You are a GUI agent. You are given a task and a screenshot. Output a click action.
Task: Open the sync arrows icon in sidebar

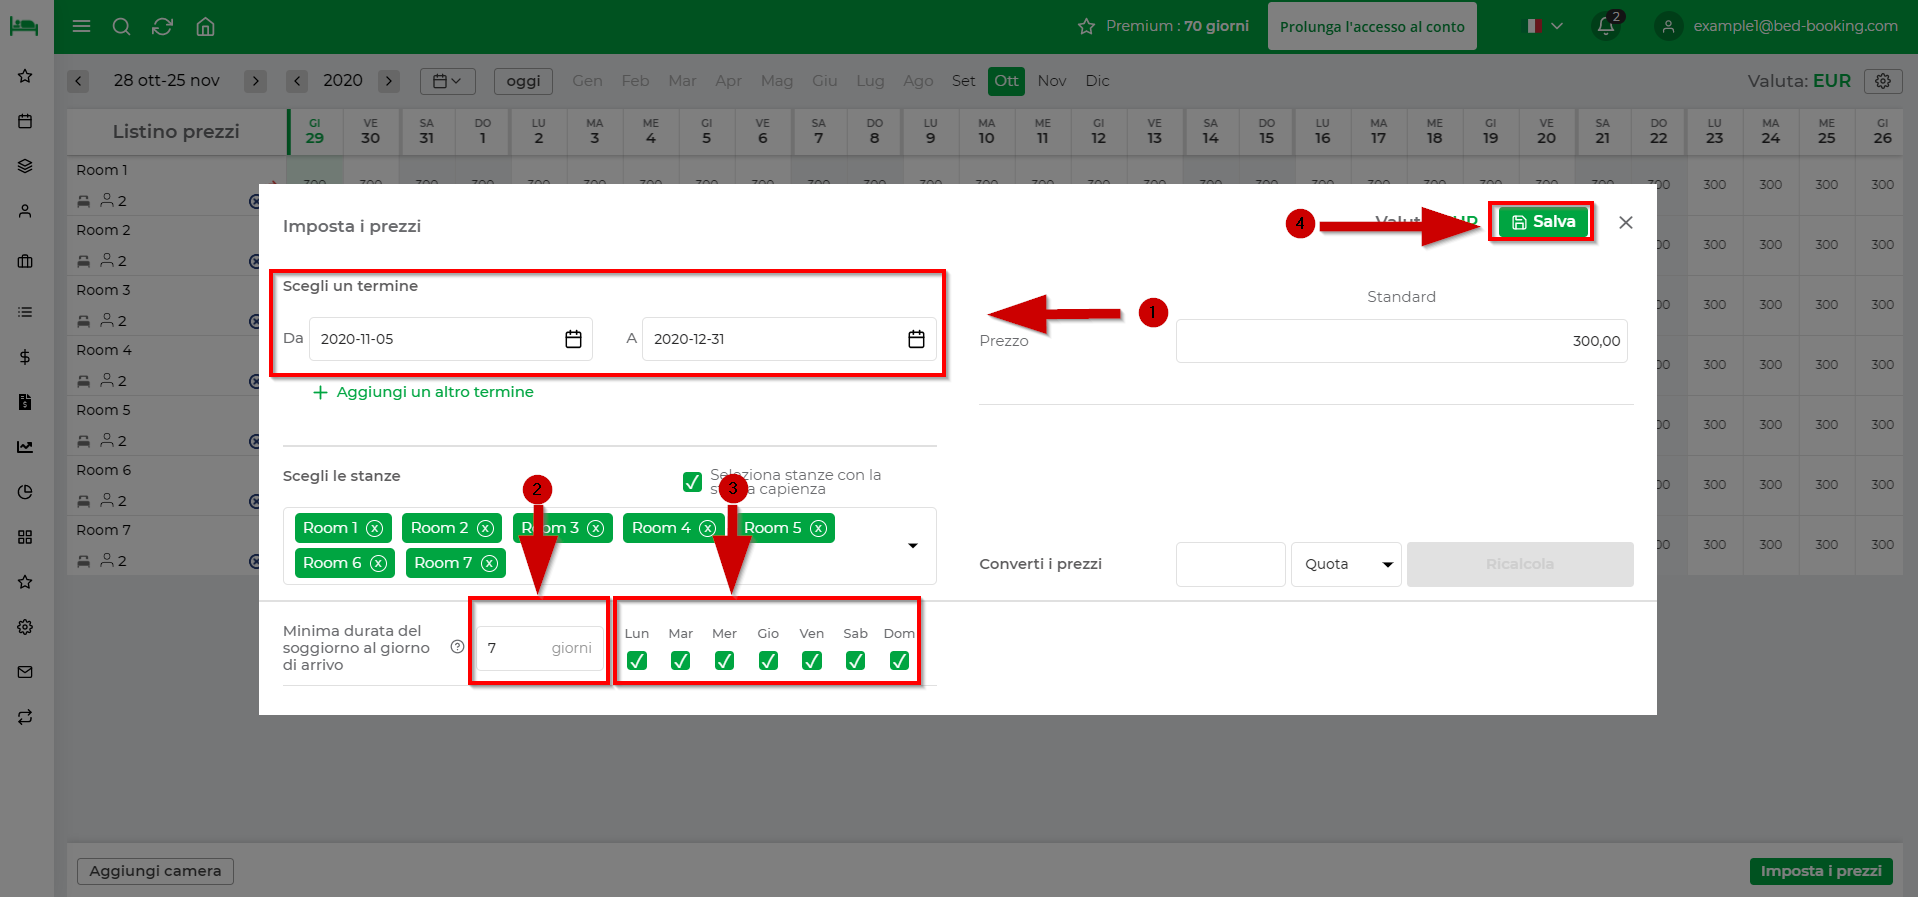click(x=25, y=717)
